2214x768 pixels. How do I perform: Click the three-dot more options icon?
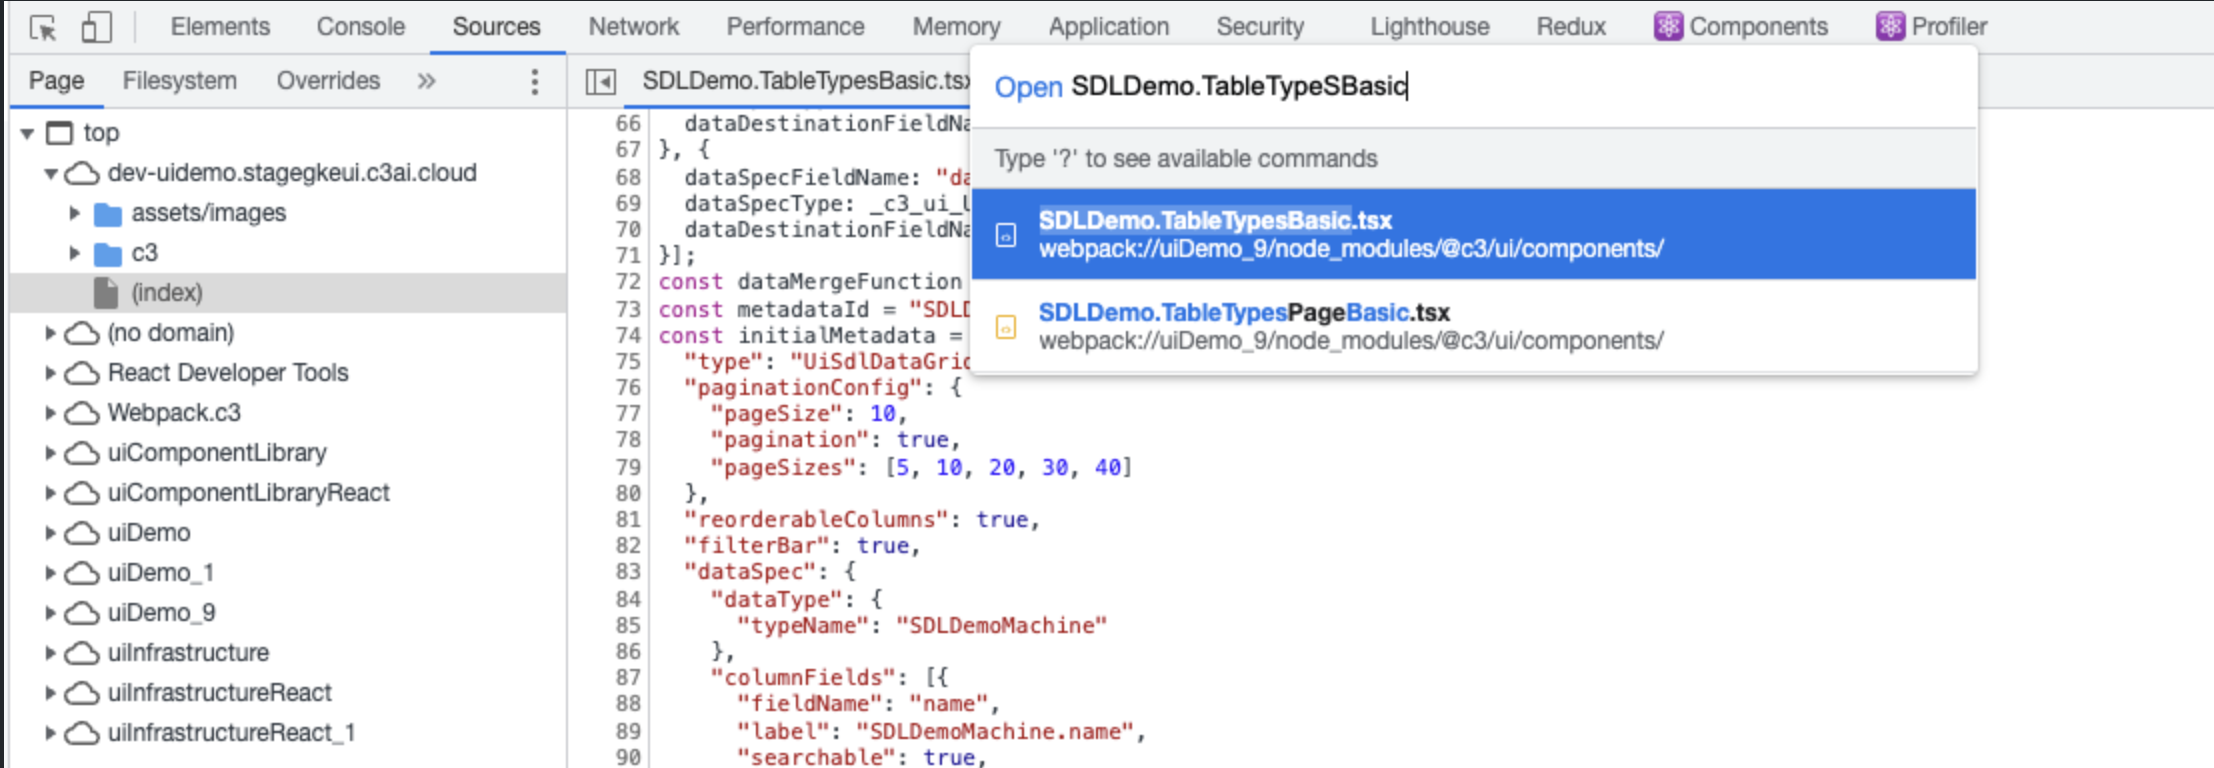coord(534,82)
